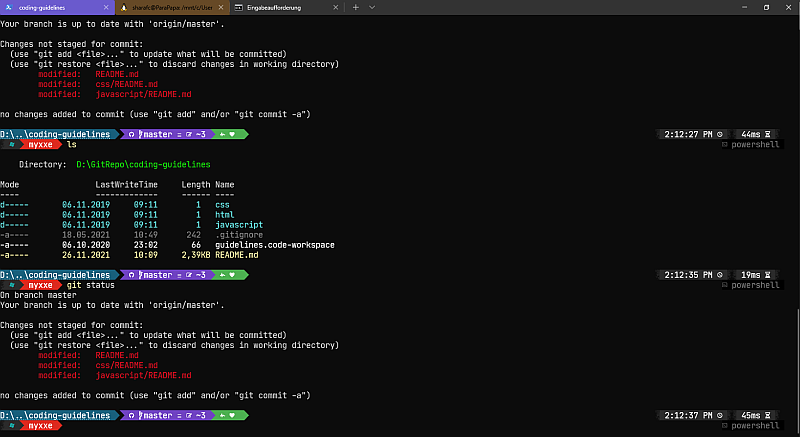Switch to the sharafc@ParaPapar tab
Viewport: 800px width, 437px height.
[x=172, y=8]
